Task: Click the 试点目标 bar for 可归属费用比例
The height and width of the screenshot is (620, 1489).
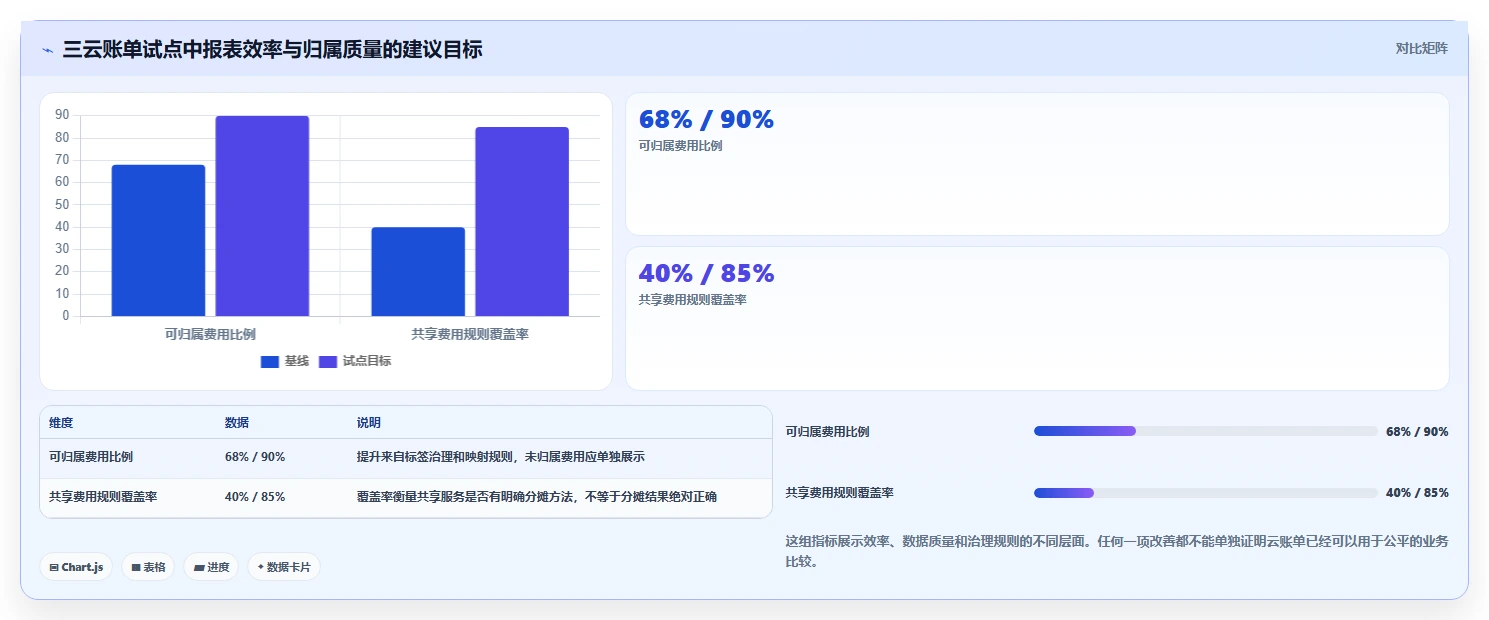Action: [262, 216]
